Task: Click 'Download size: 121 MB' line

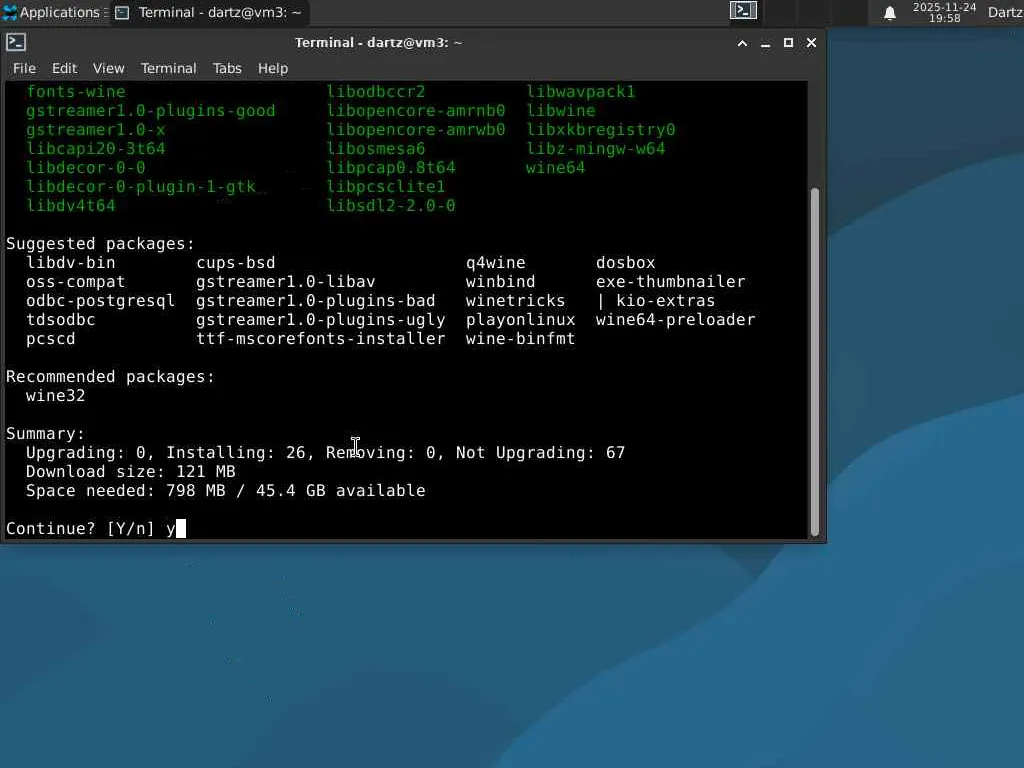Action: coord(131,472)
